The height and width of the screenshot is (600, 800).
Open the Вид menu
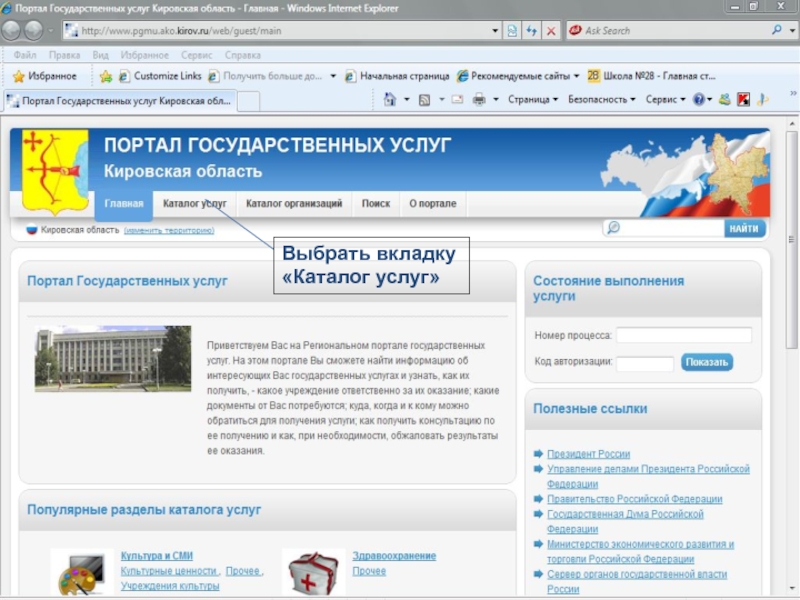(101, 55)
